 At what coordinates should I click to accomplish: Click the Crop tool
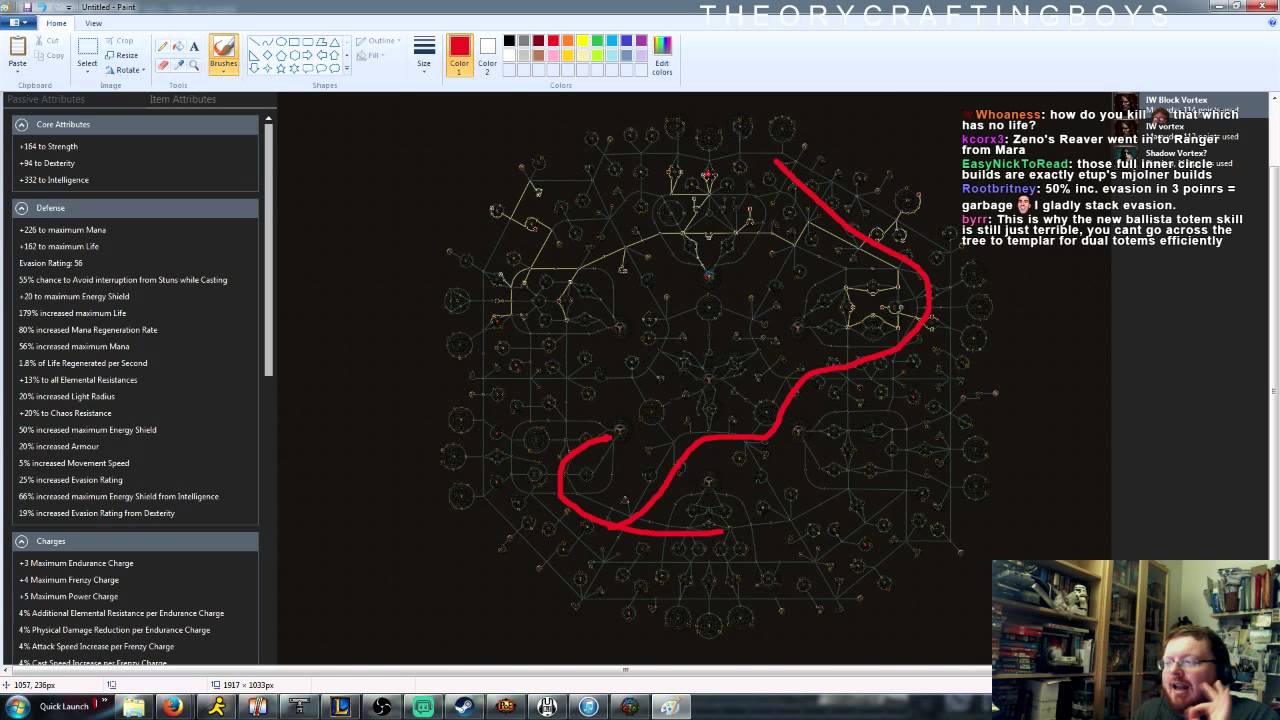click(119, 41)
